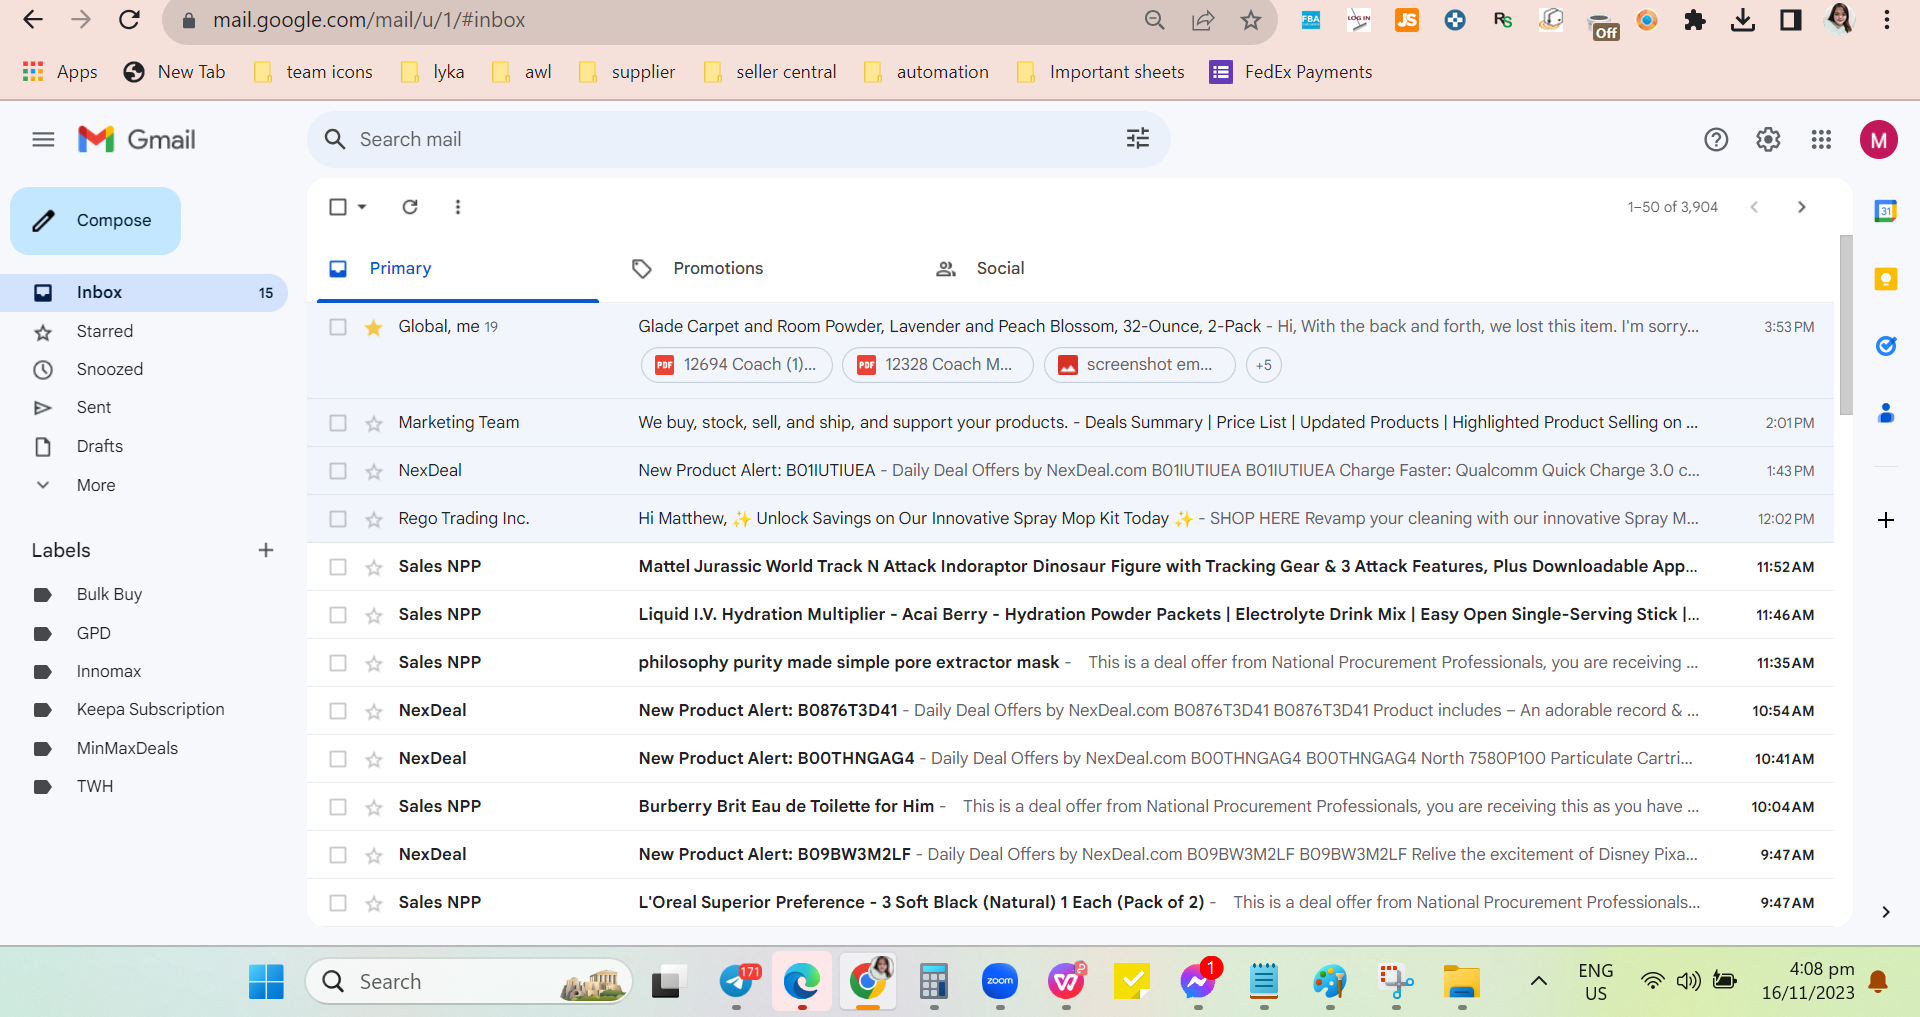Screen dimensions: 1920x1017
Task: Click the Windows Start button
Action: (x=266, y=982)
